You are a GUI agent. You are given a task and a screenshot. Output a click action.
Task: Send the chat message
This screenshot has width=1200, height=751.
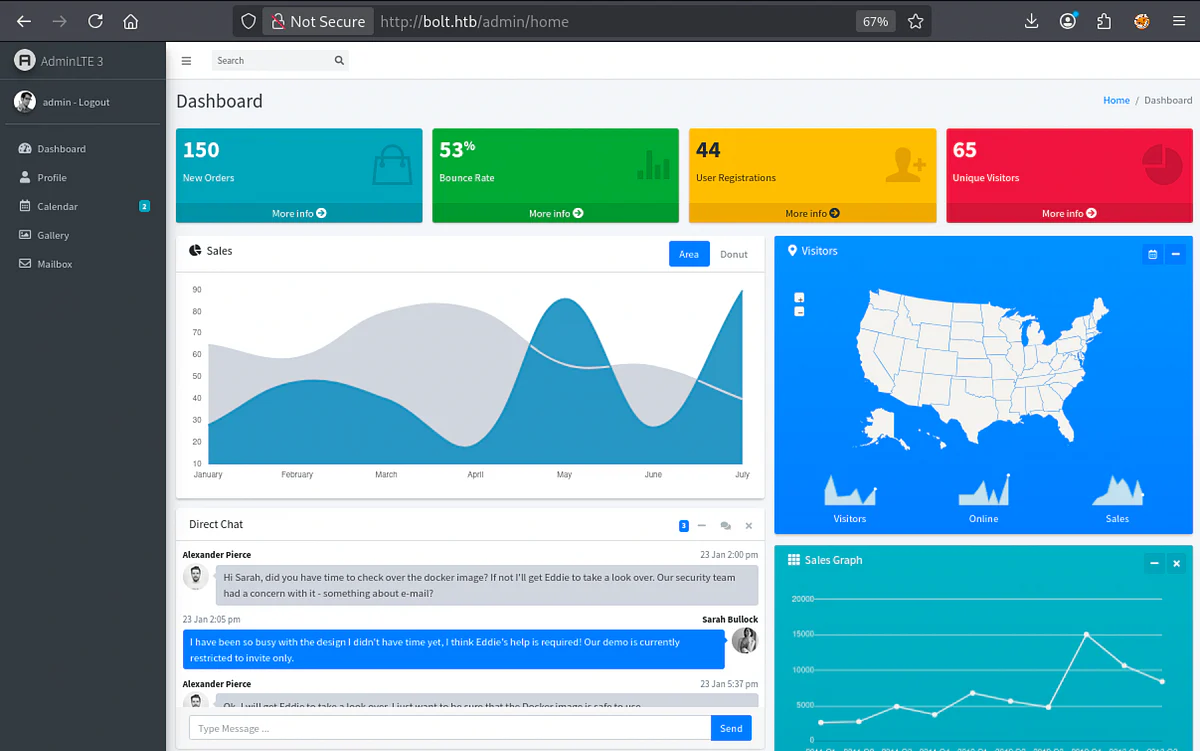pos(731,728)
